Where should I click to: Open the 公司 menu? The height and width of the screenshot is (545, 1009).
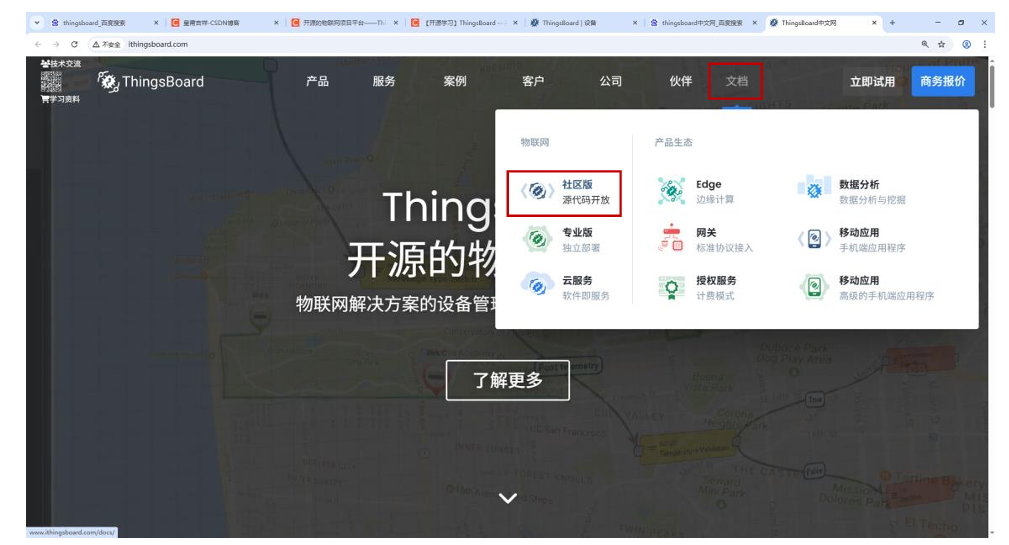point(611,81)
